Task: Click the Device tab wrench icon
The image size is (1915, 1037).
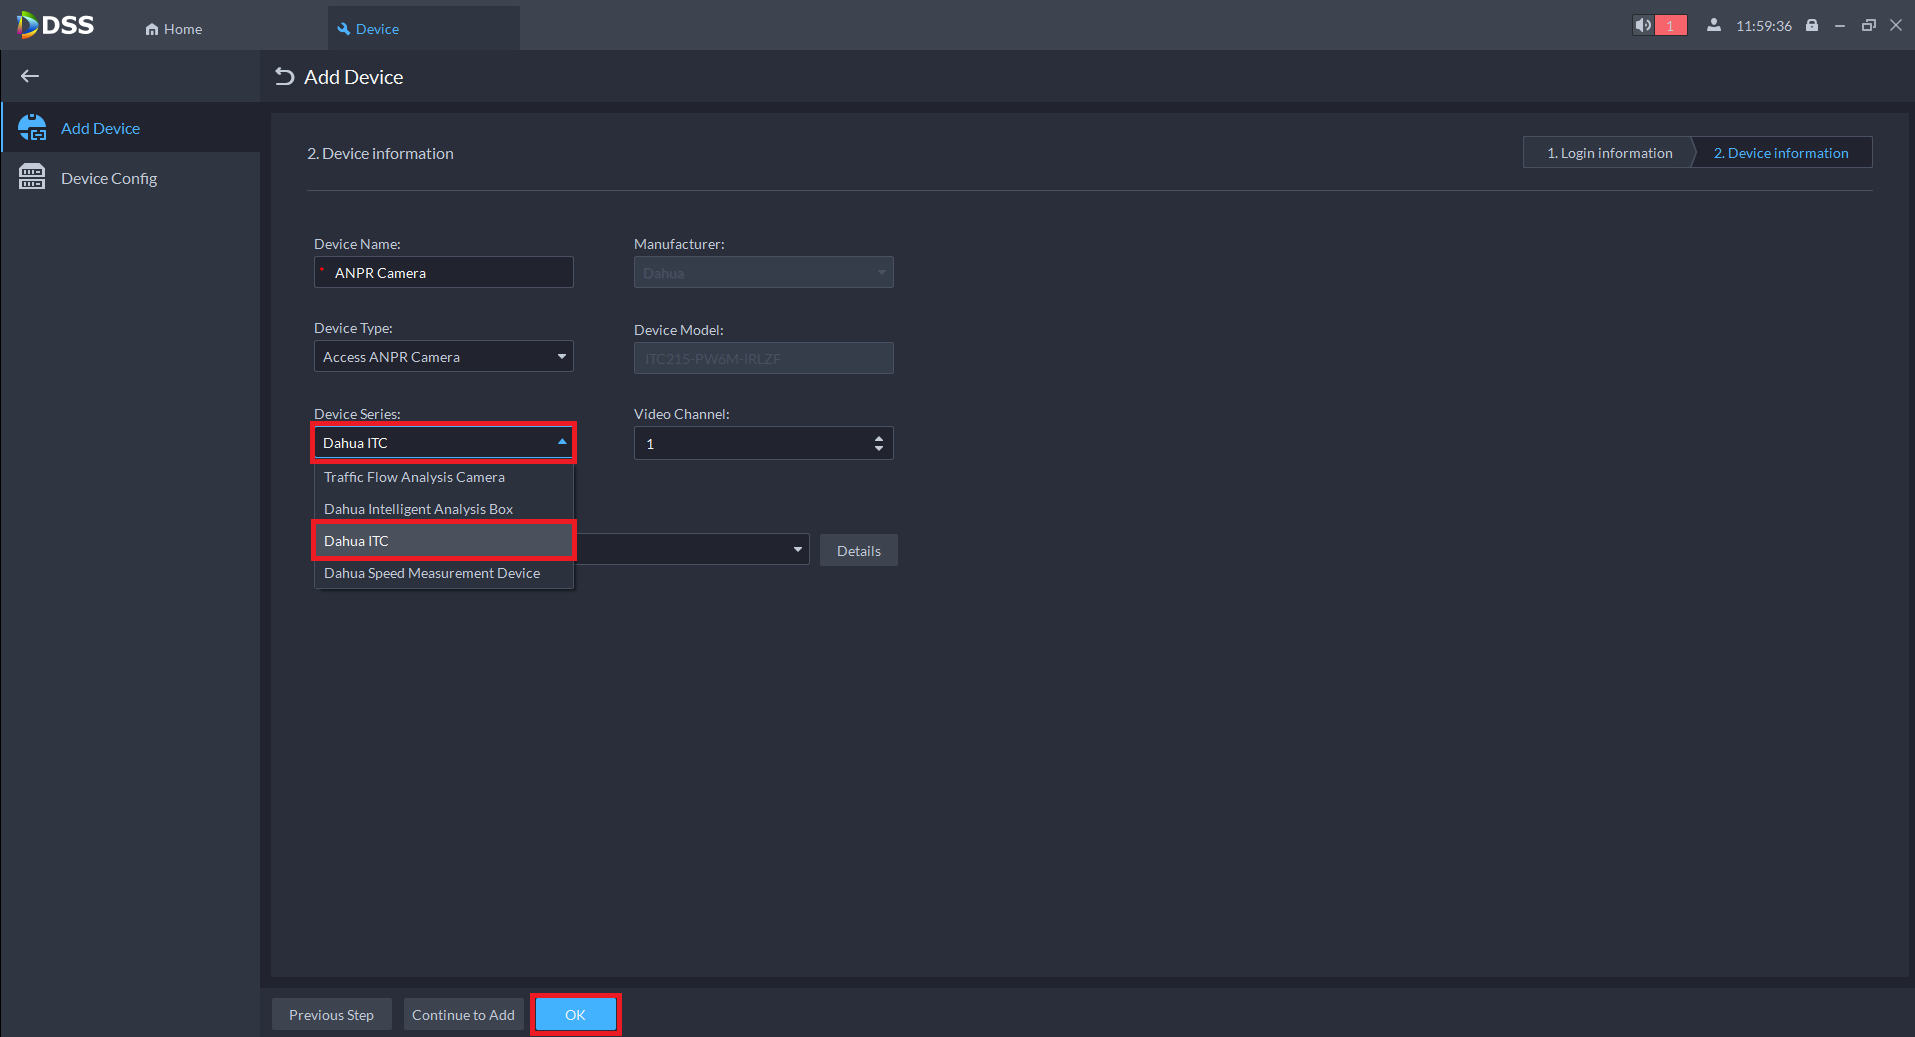Action: [344, 29]
